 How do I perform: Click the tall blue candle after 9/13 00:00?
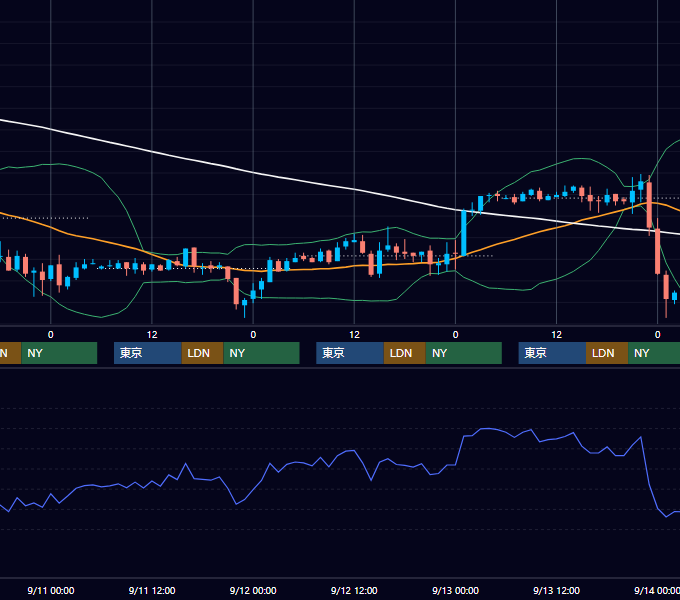coord(464,232)
